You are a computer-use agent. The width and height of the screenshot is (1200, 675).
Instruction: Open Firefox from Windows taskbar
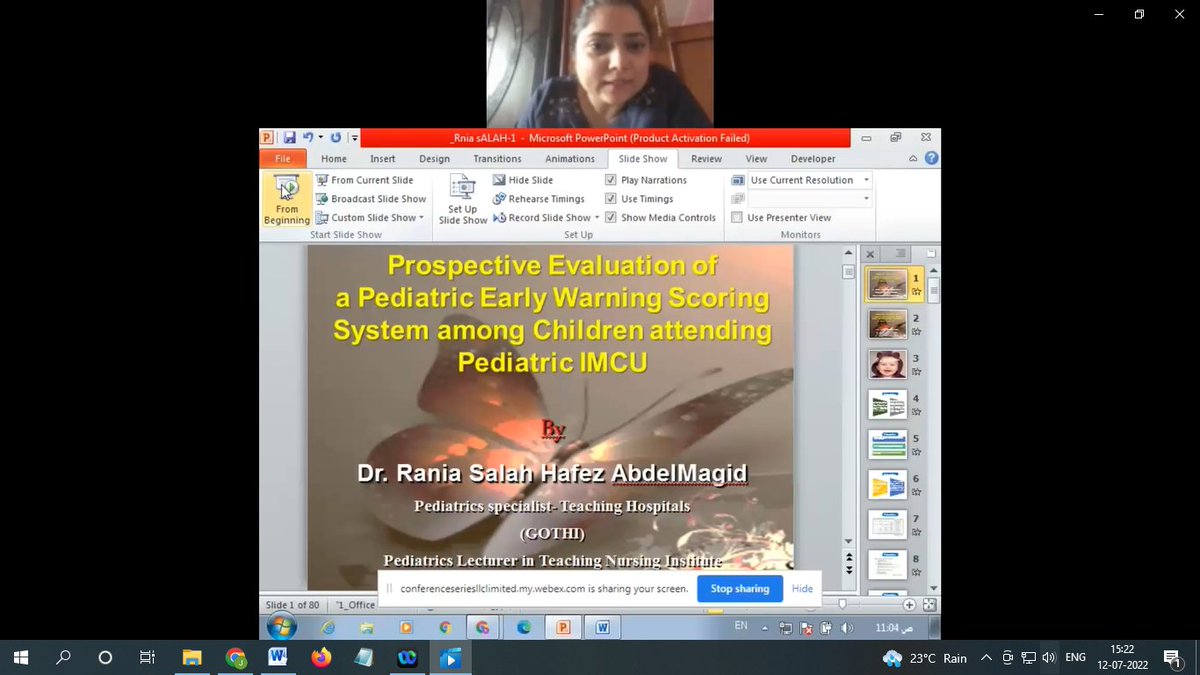pyautogui.click(x=321, y=658)
